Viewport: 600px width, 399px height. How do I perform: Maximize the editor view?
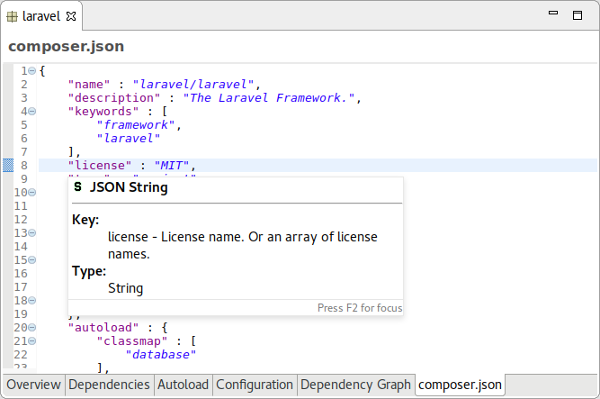point(577,15)
